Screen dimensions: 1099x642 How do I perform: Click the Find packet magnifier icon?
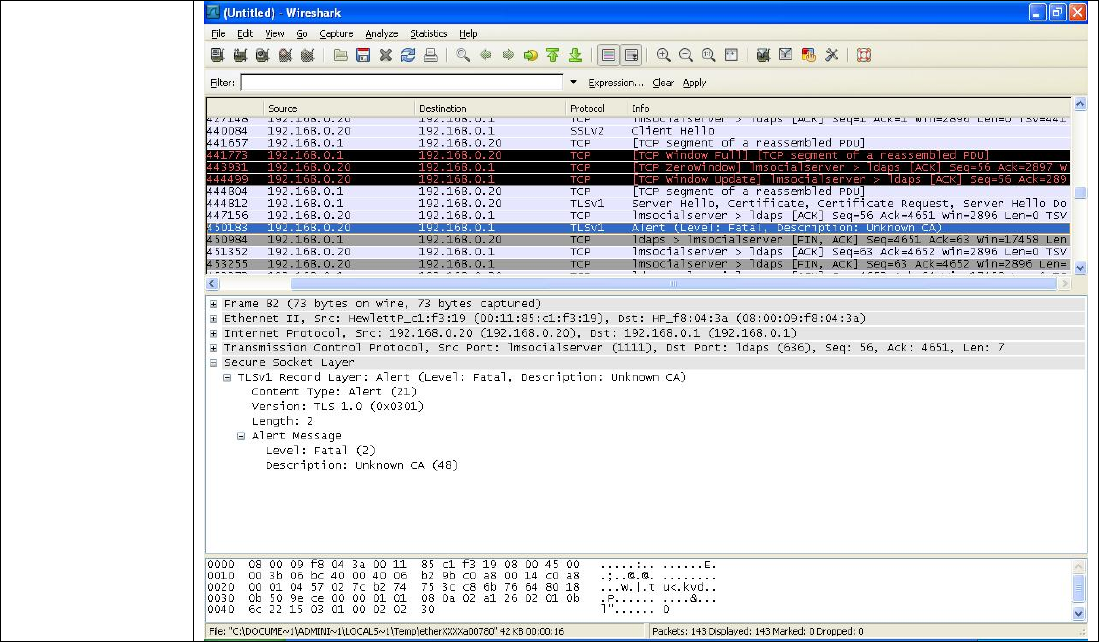click(x=463, y=56)
